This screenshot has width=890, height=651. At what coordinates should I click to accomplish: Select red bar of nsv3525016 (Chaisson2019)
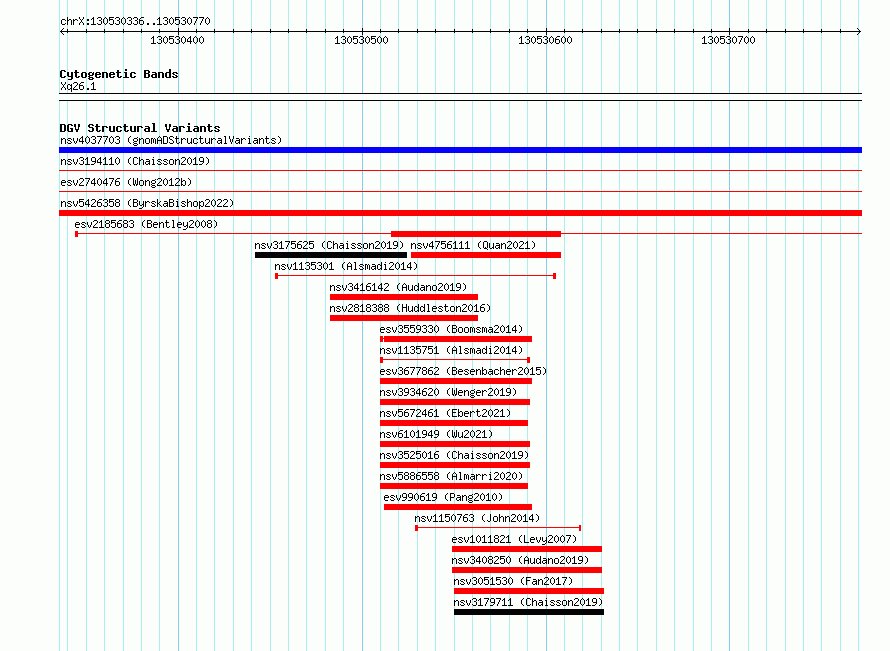coord(455,465)
